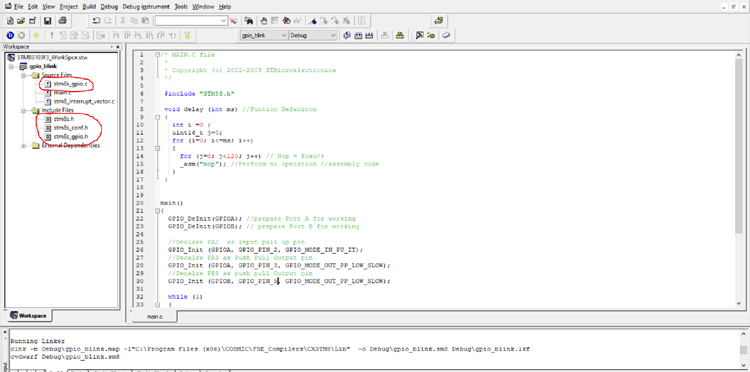Screen dimensions: 750x372
Task: Click the Cut scissors icon
Action: coord(123,21)
